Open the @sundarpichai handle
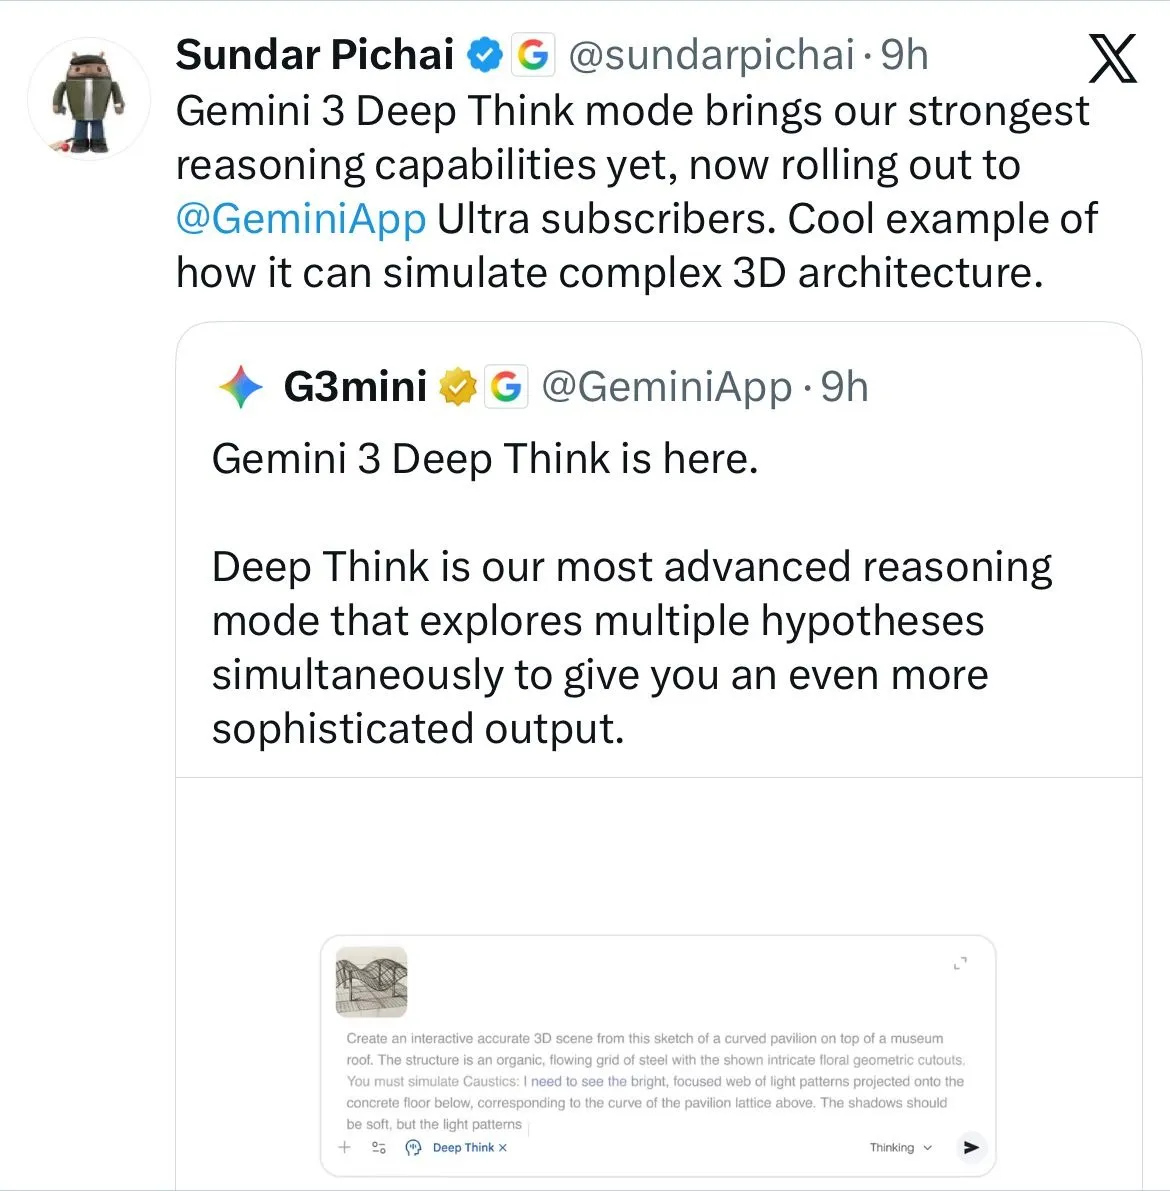Screen dimensions: 1170x1191 click(711, 55)
